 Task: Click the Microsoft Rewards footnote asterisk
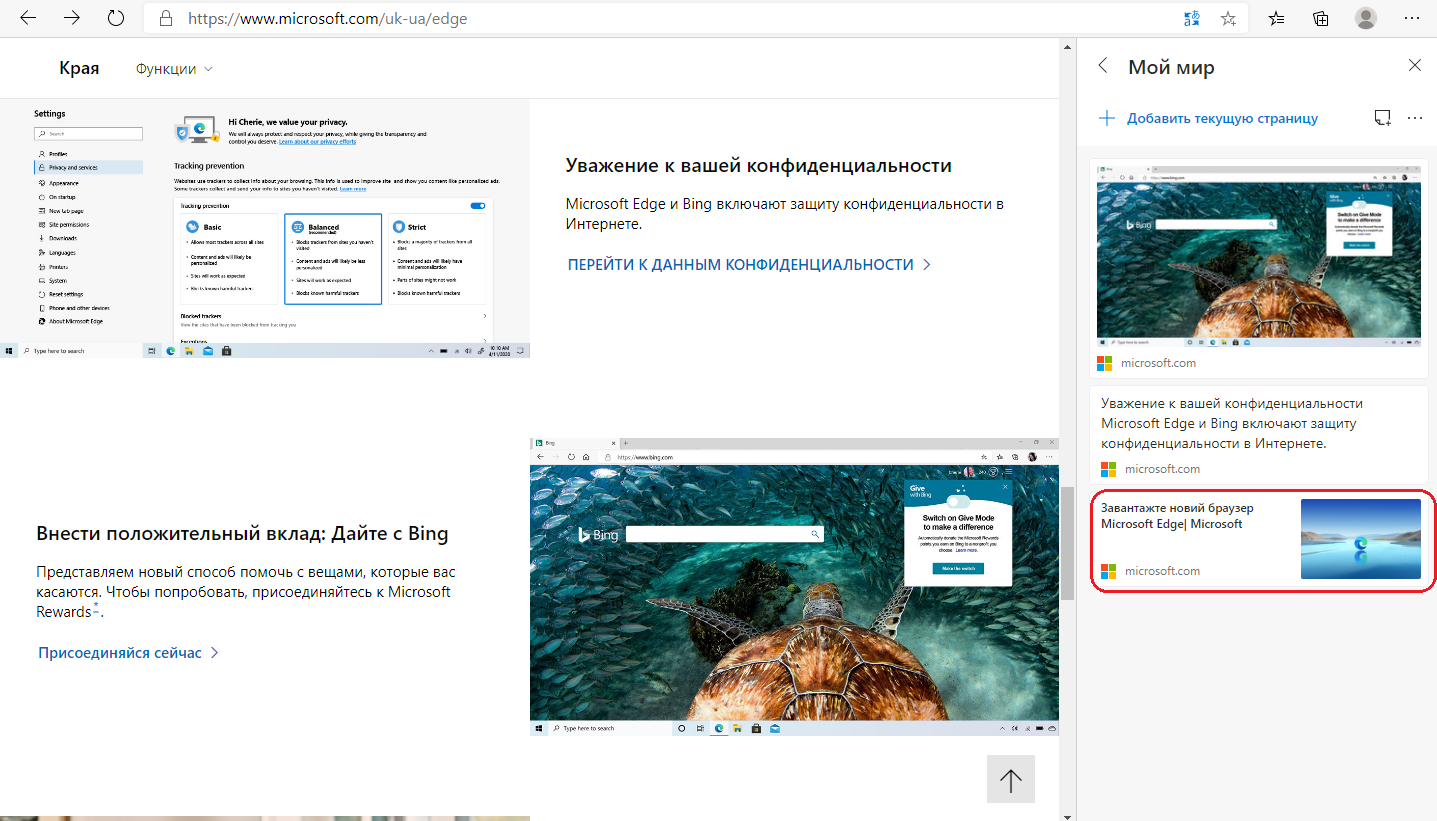tap(96, 606)
